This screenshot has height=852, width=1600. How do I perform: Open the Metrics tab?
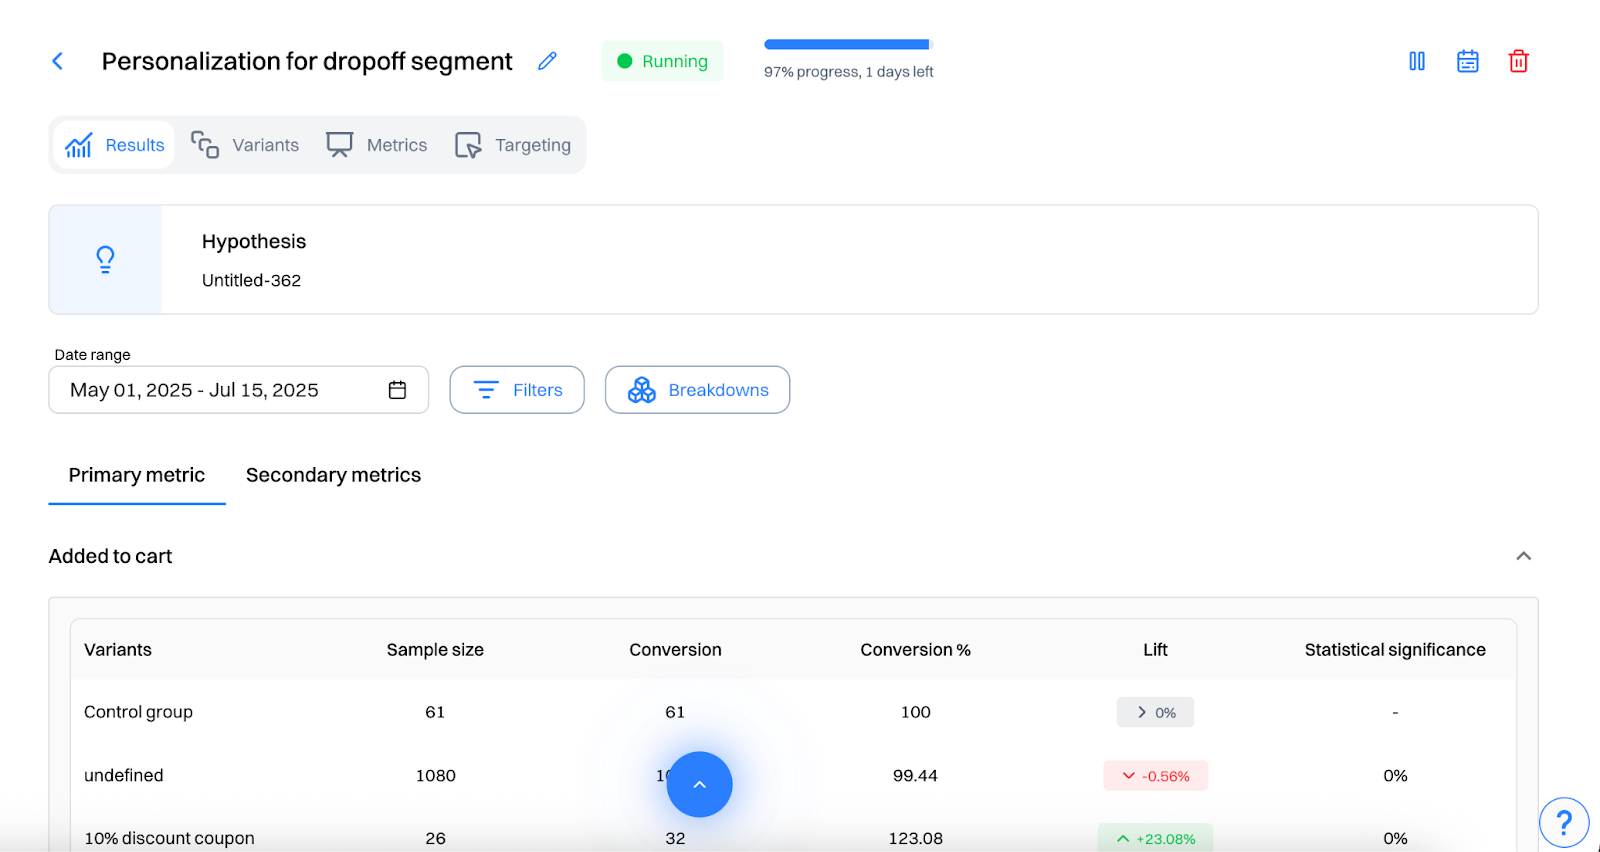377,145
